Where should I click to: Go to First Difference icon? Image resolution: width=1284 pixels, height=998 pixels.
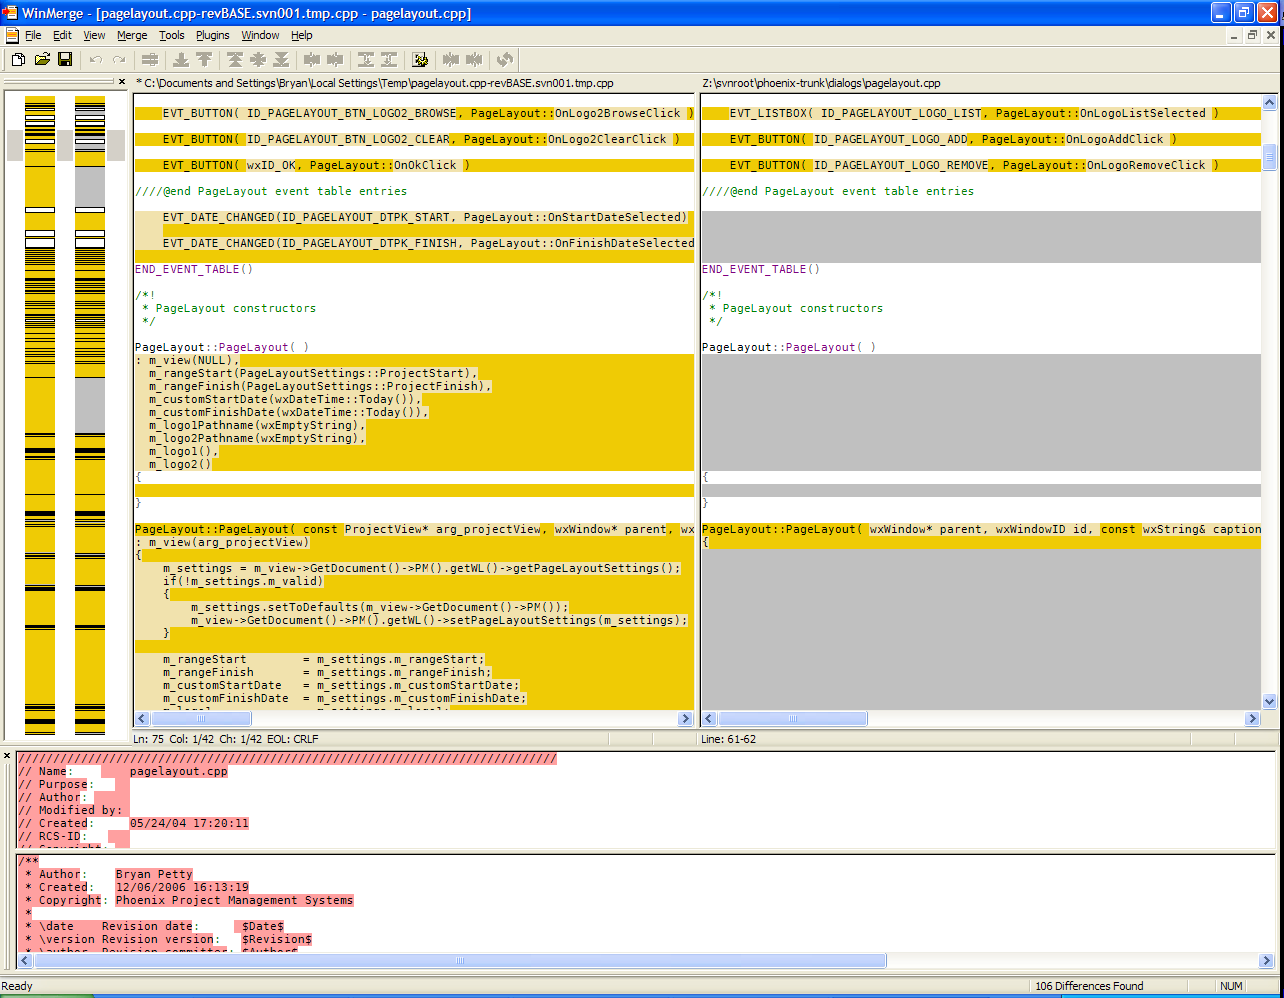[x=235, y=60]
